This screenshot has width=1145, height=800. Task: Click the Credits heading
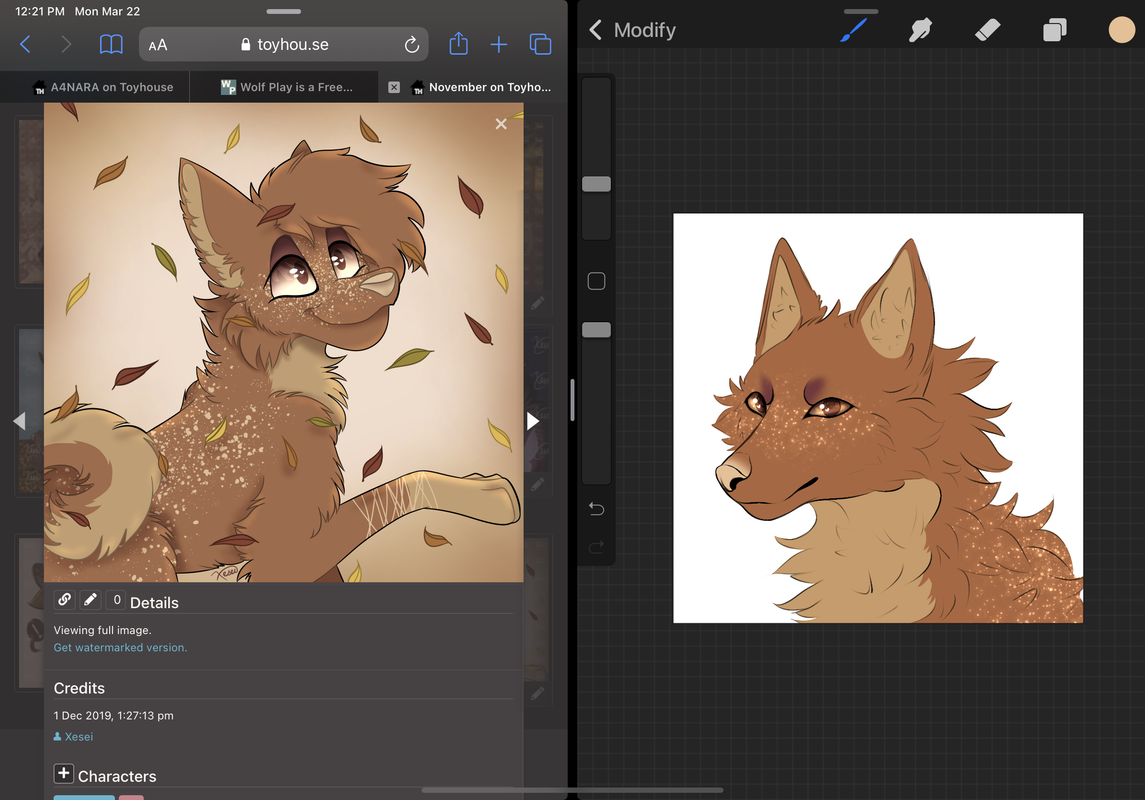click(79, 688)
